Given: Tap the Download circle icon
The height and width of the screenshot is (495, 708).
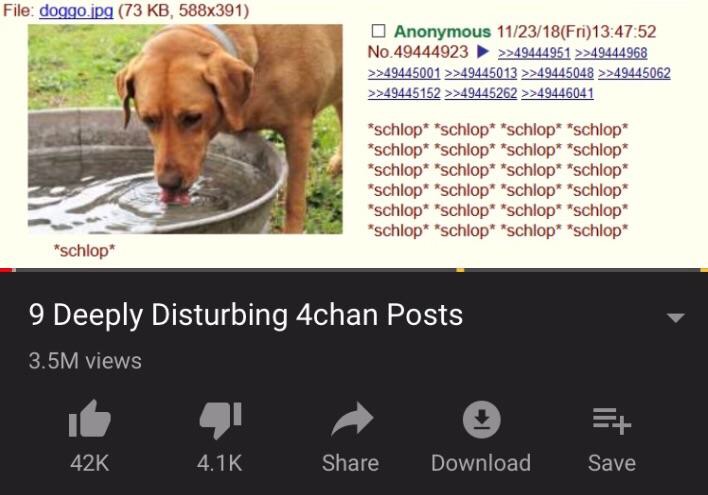Looking at the screenshot, I should pyautogui.click(x=481, y=420).
